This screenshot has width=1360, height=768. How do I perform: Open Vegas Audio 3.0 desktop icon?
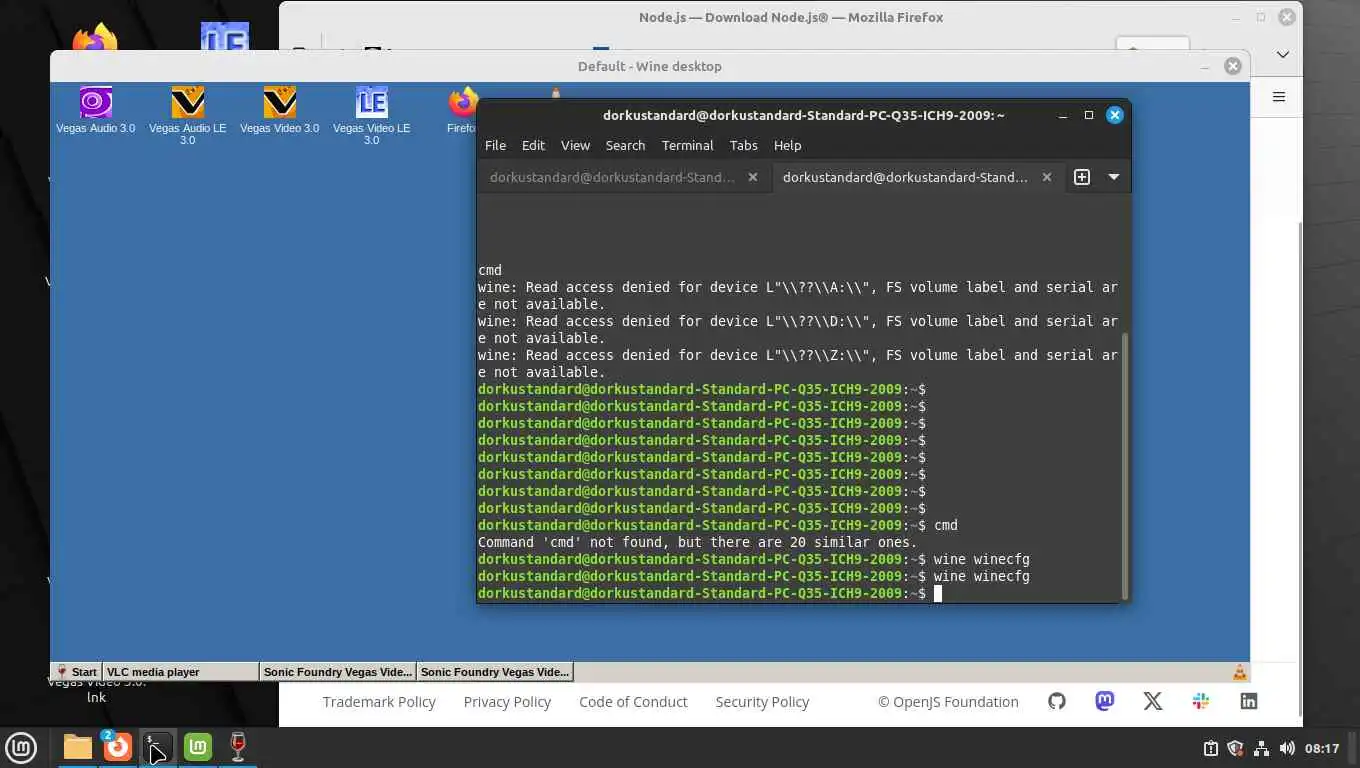[x=96, y=109]
